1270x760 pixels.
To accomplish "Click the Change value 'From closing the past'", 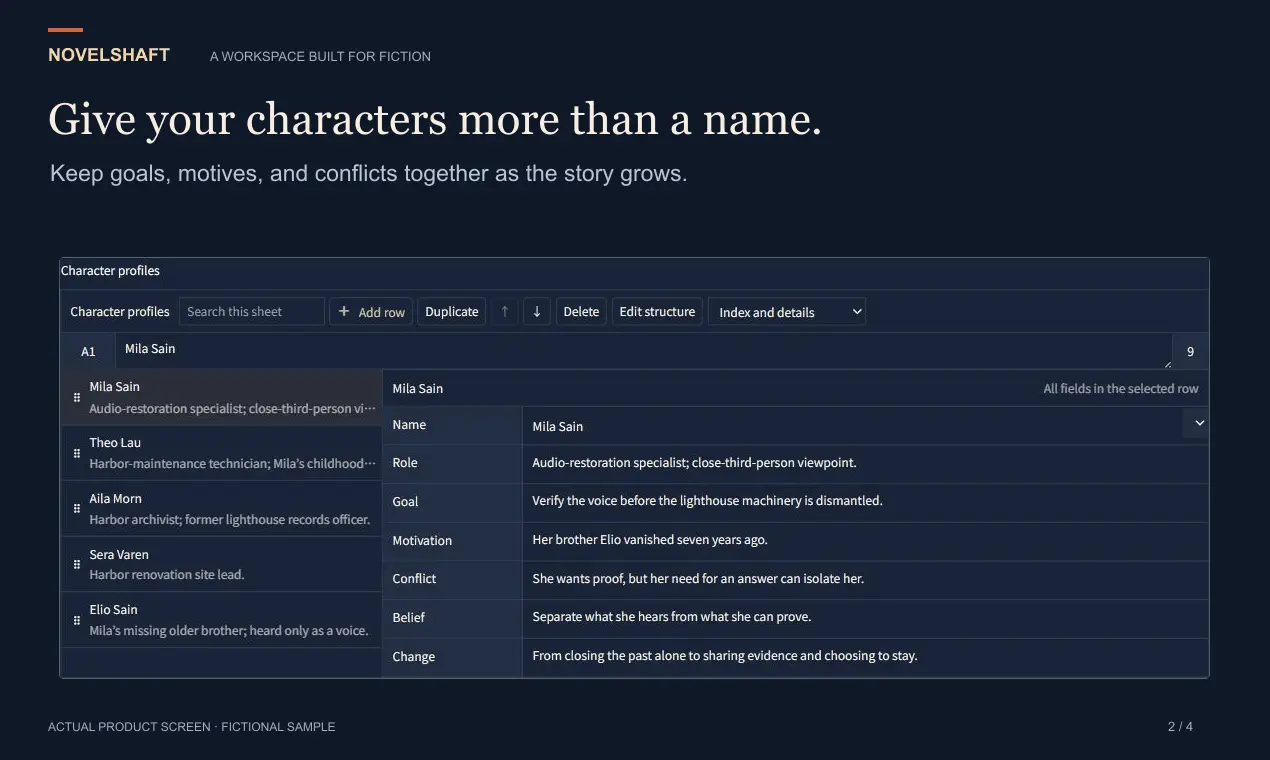I will [725, 656].
